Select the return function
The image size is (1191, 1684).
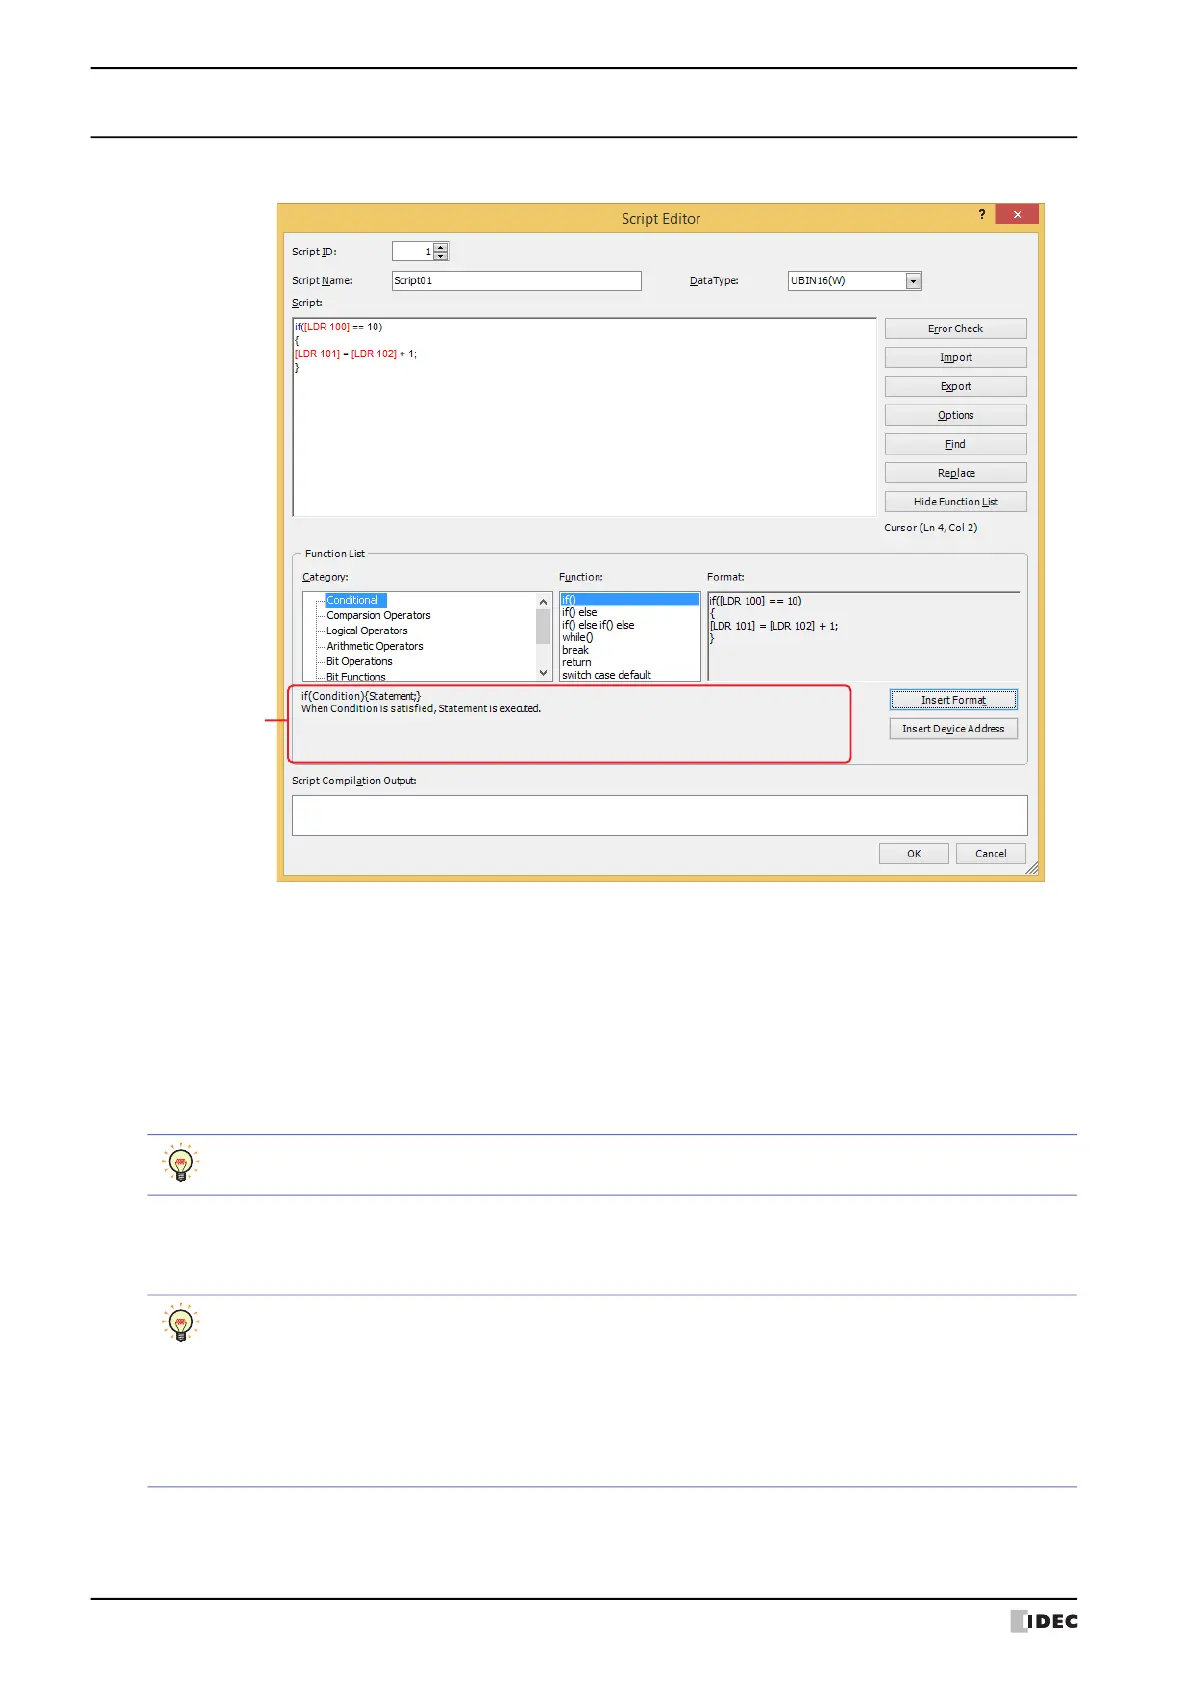[x=577, y=663]
